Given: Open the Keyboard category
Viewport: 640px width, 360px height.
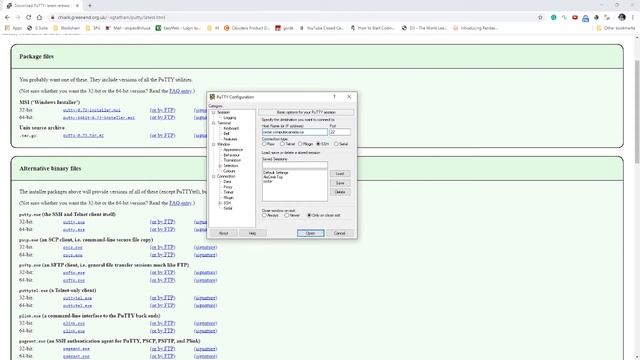Looking at the screenshot, I should click(x=231, y=128).
